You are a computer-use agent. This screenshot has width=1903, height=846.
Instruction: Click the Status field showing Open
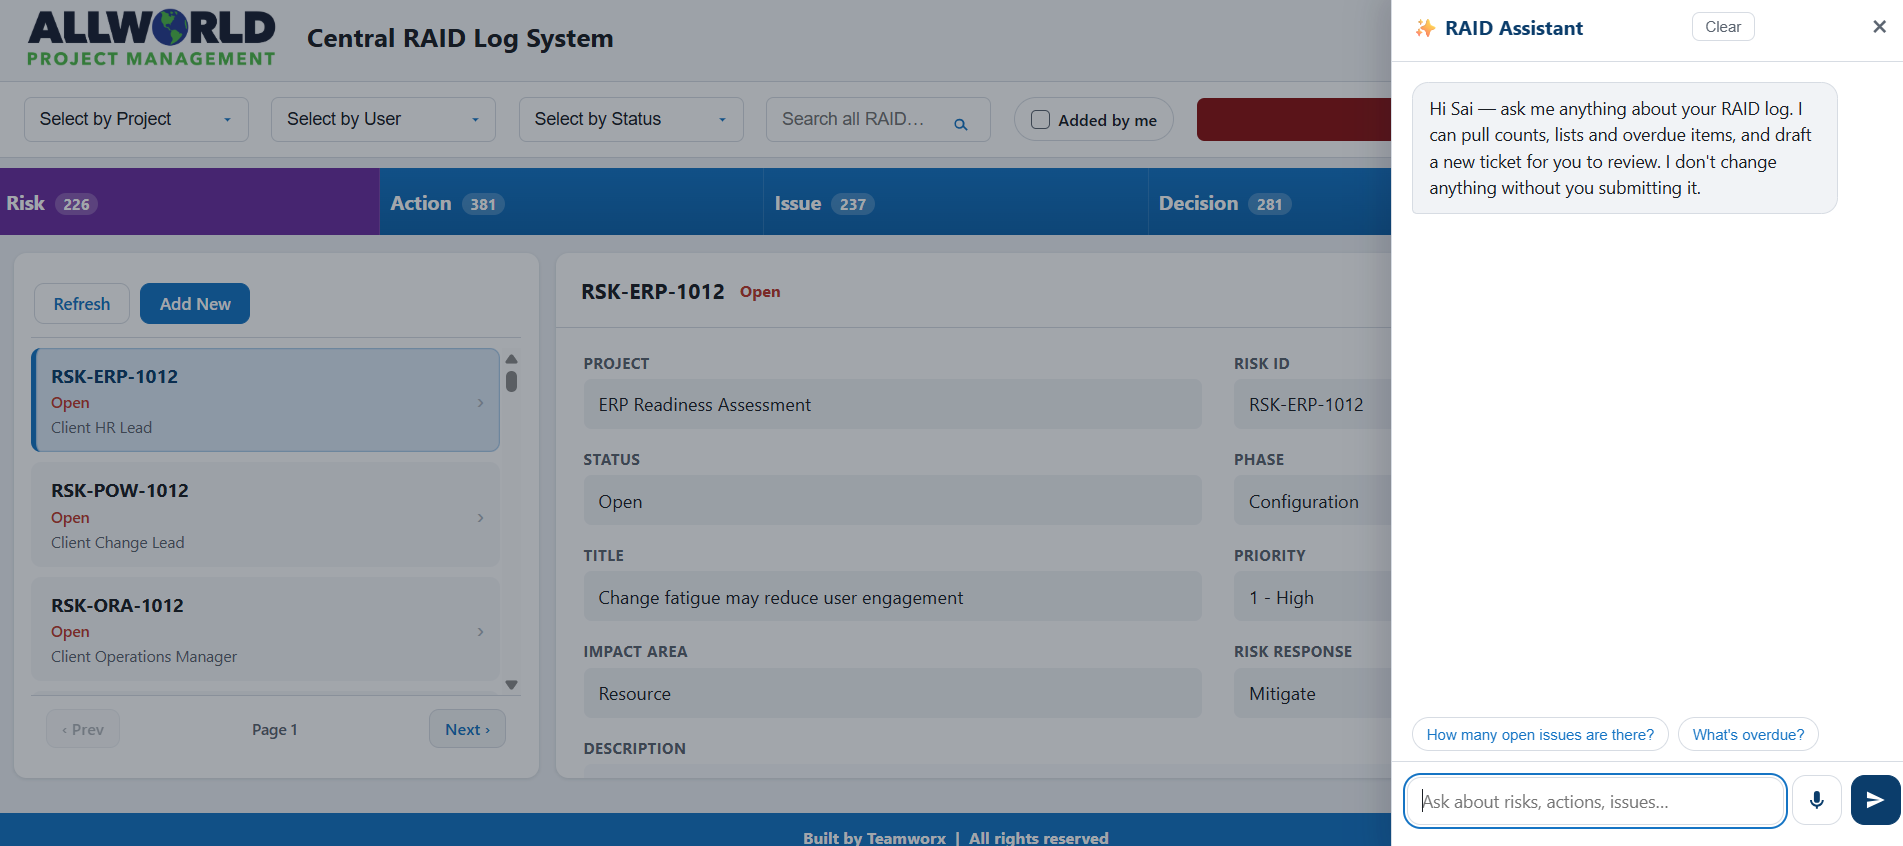(x=892, y=501)
